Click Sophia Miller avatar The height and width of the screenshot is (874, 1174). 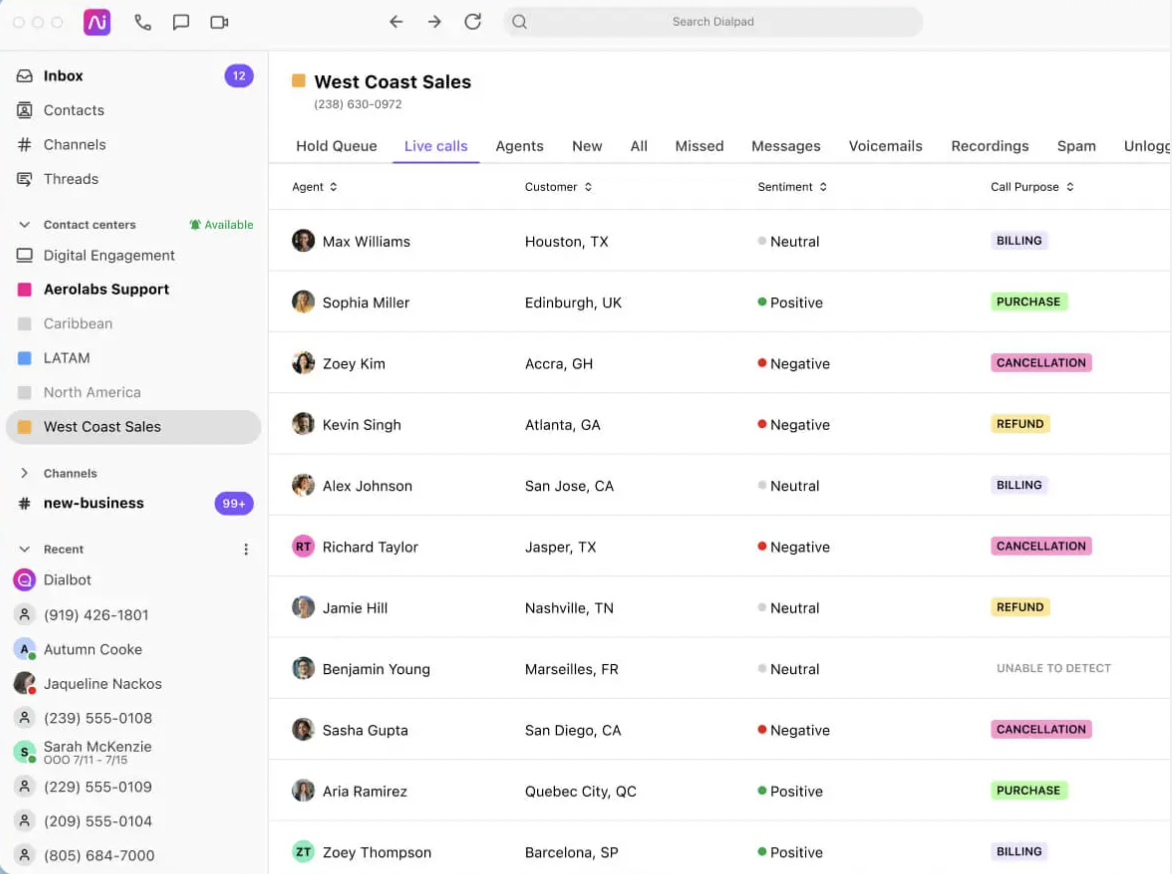(303, 302)
